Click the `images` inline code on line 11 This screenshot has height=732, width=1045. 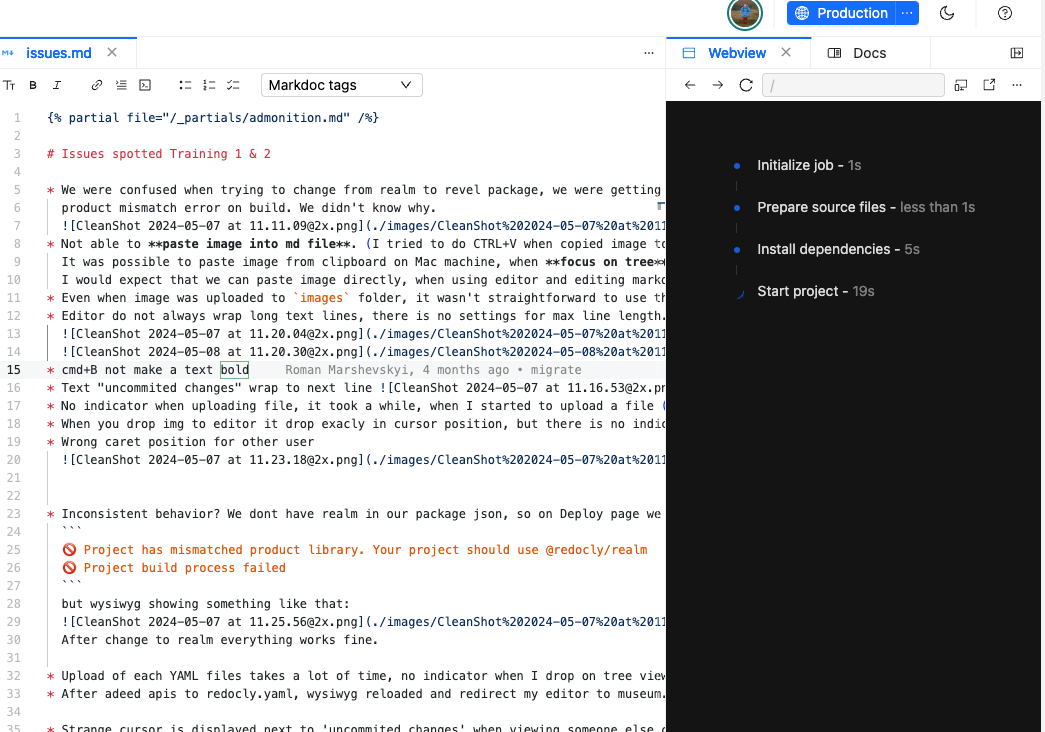(321, 298)
